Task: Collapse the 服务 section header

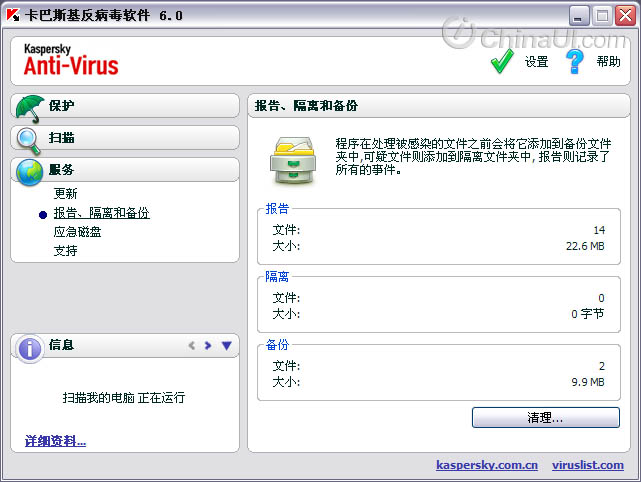Action: pyautogui.click(x=125, y=170)
